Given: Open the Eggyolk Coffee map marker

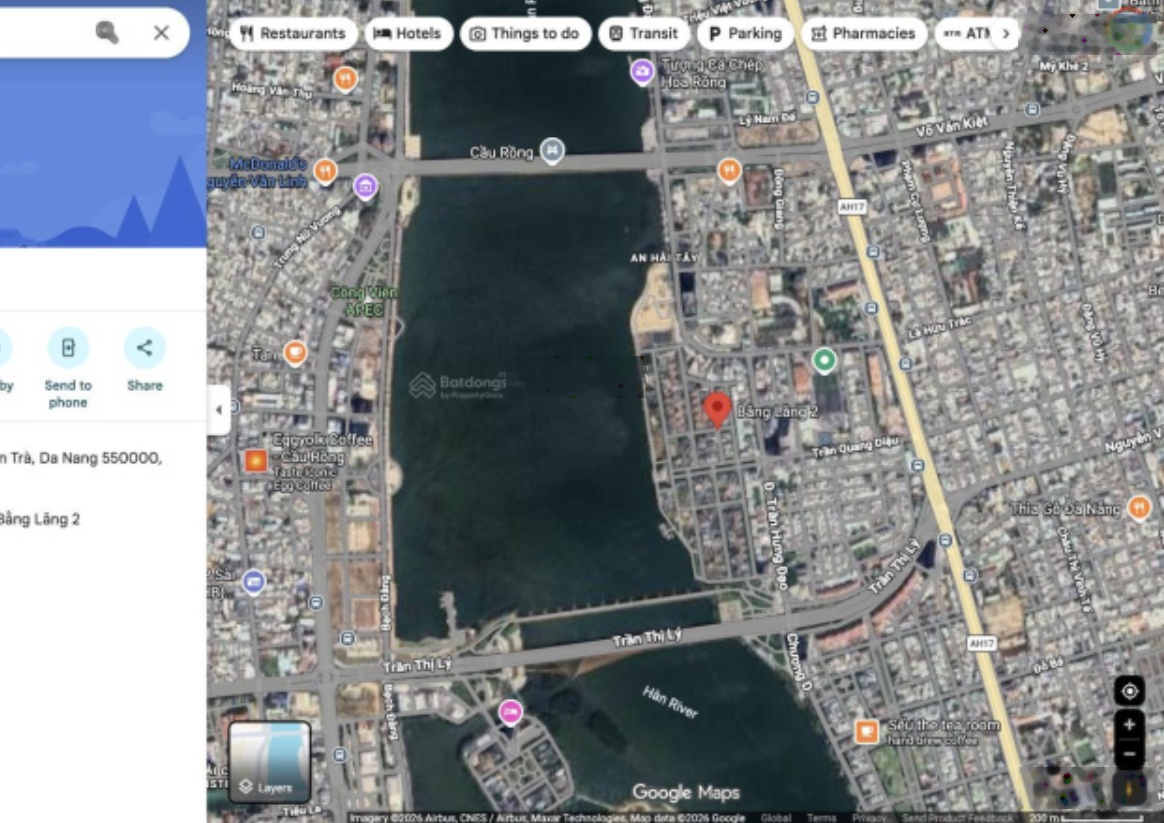Looking at the screenshot, I should pos(256,461).
